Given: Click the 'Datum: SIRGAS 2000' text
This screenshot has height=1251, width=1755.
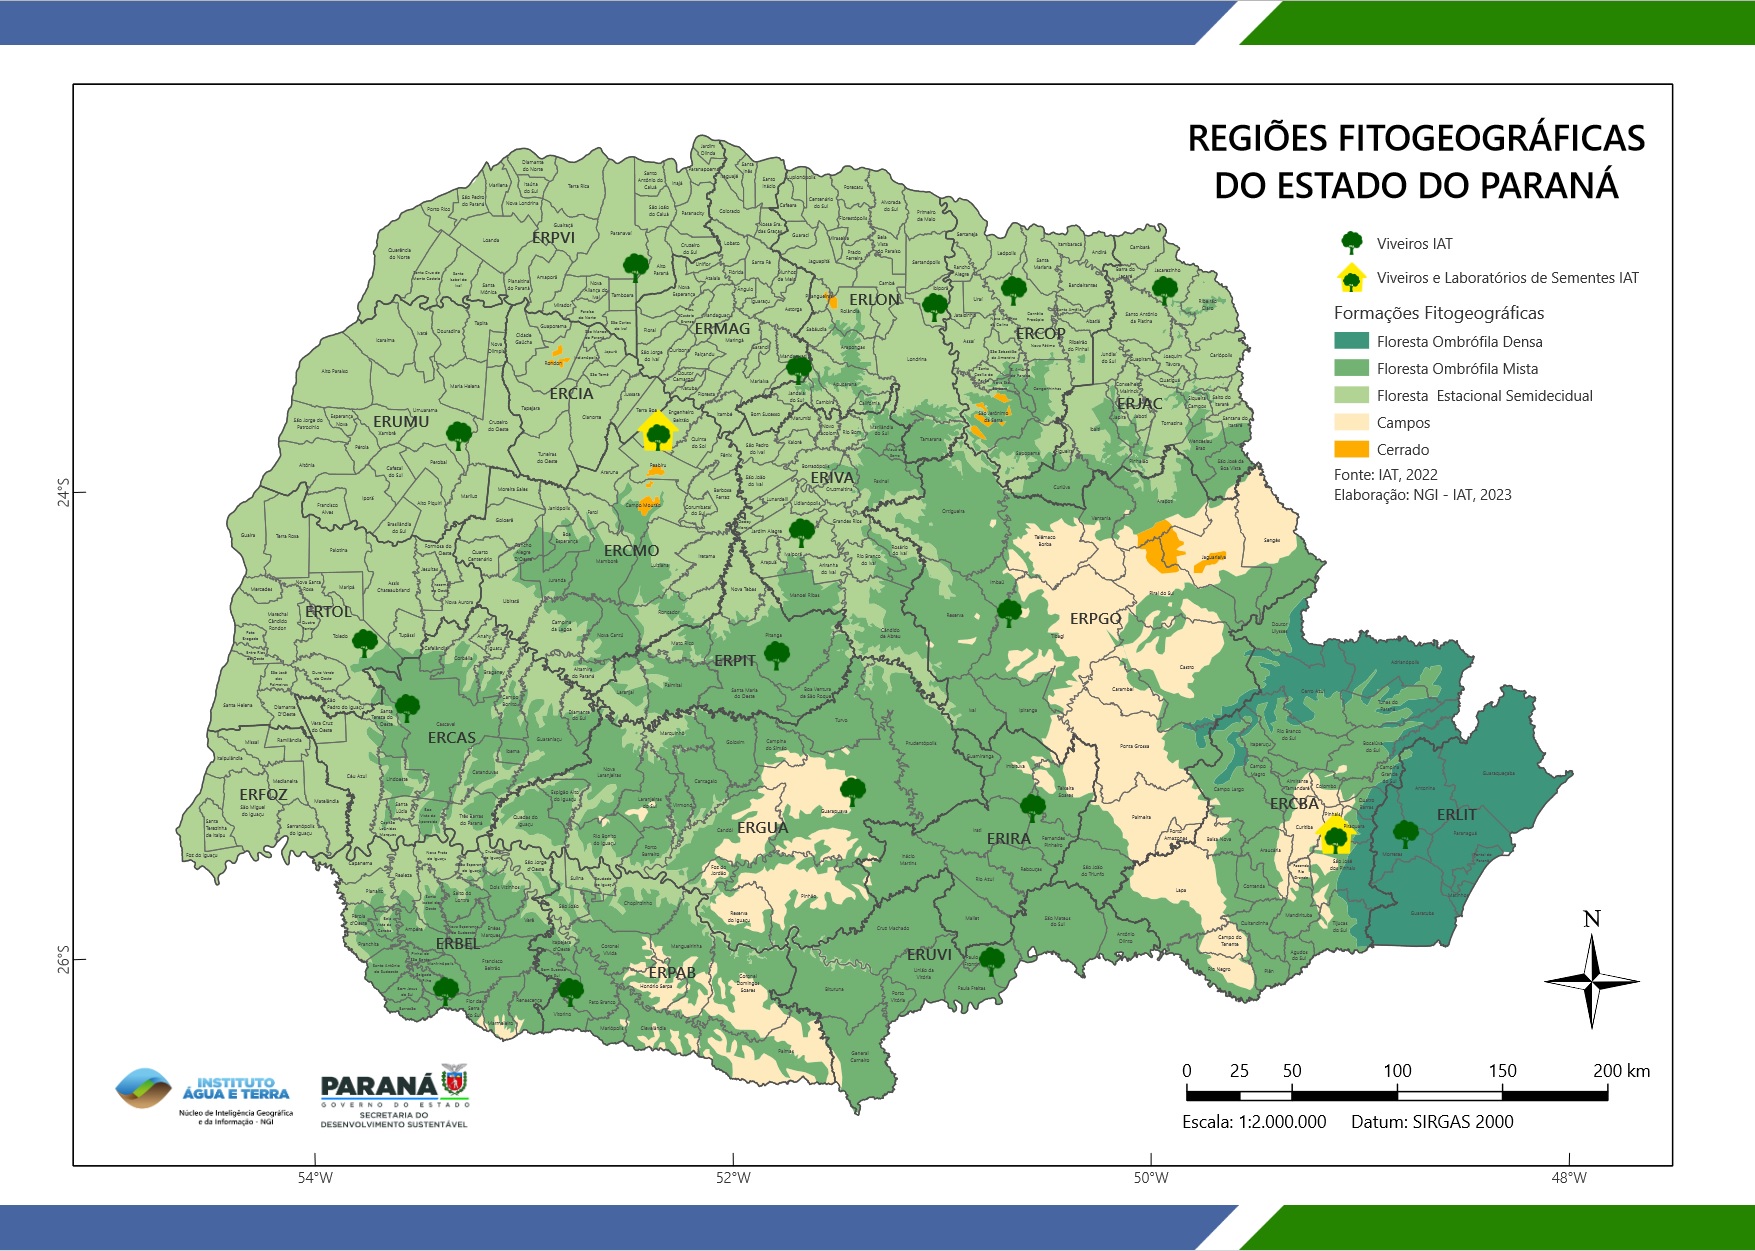Looking at the screenshot, I should pos(1432,1122).
